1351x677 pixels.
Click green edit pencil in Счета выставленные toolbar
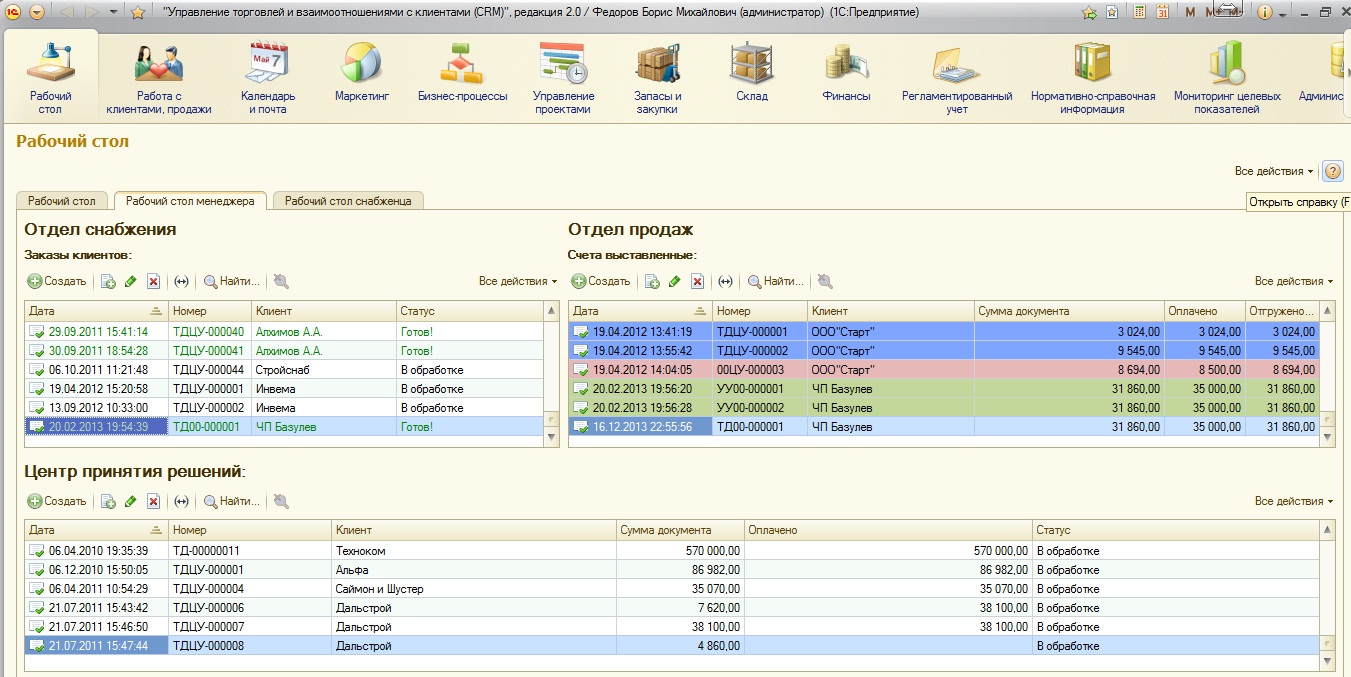pos(674,282)
